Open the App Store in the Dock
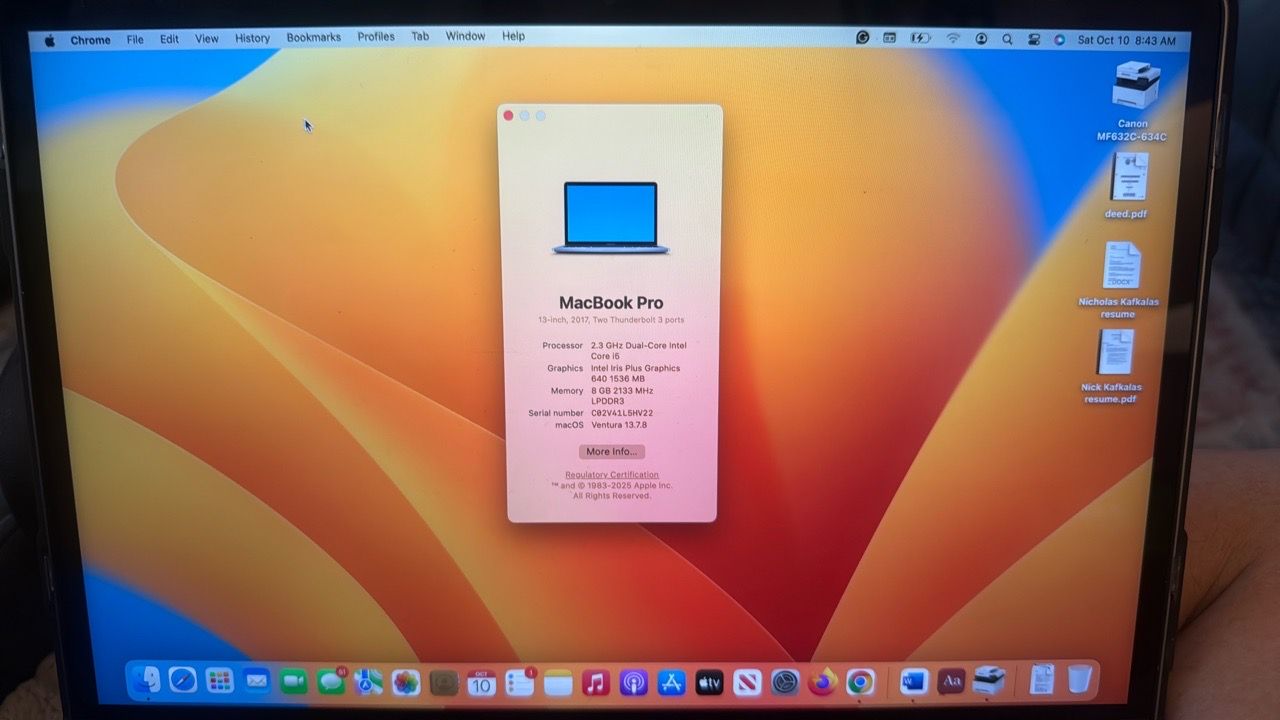 pyautogui.click(x=671, y=682)
